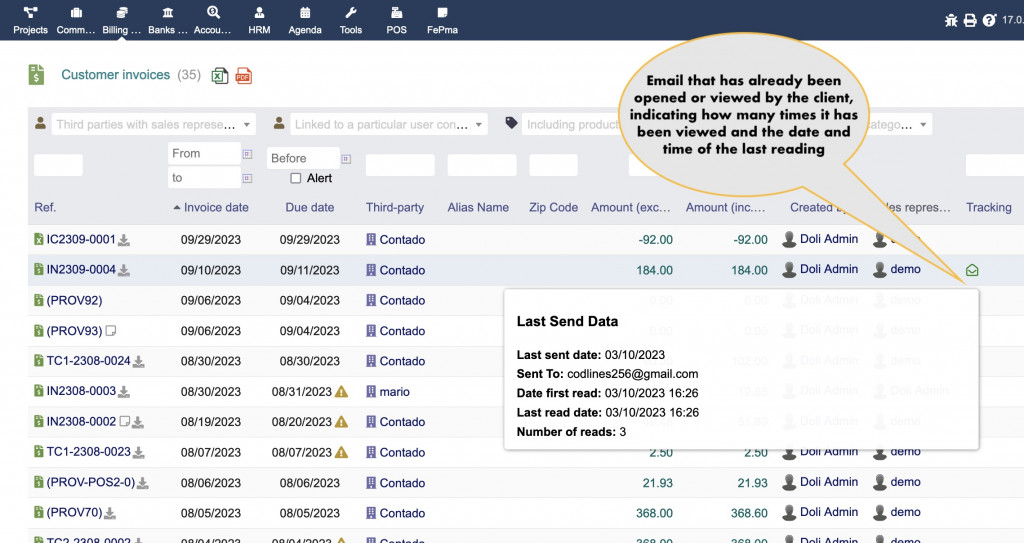Click the Before date input field
The width and height of the screenshot is (1024, 543).
tap(303, 158)
